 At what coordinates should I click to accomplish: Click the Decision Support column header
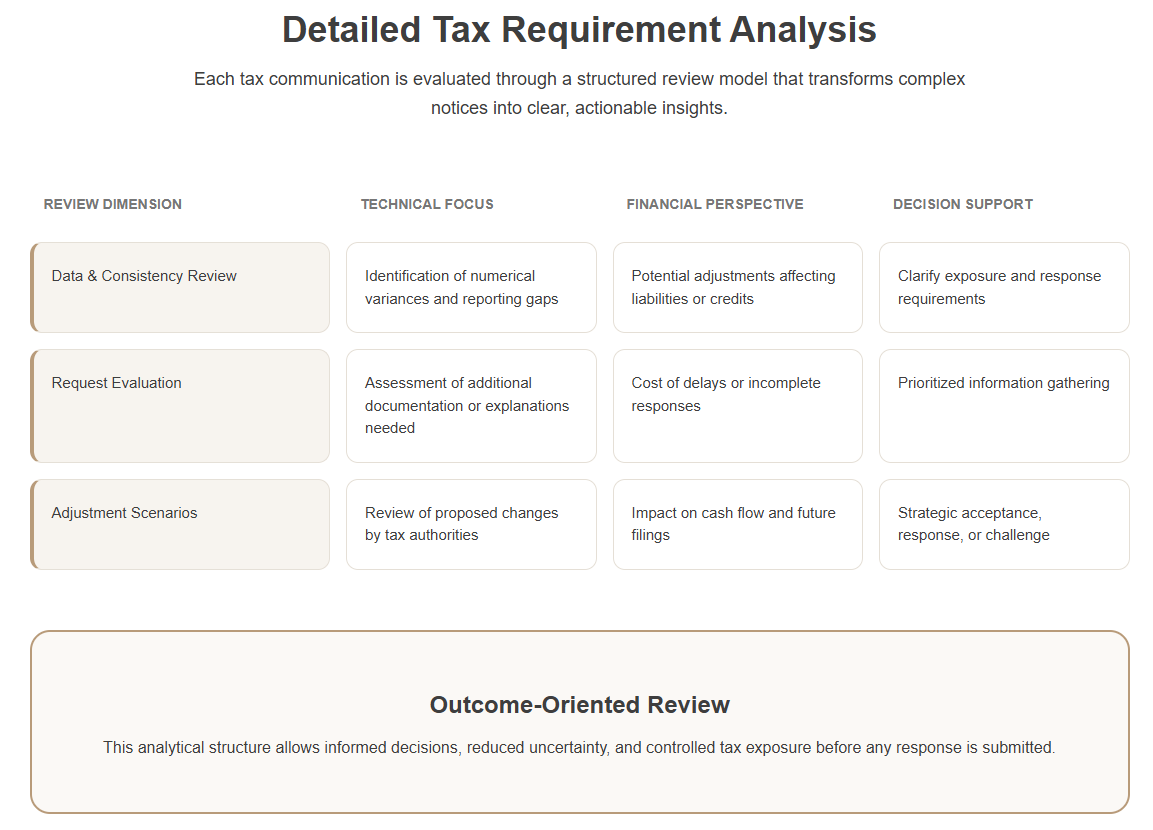(963, 204)
